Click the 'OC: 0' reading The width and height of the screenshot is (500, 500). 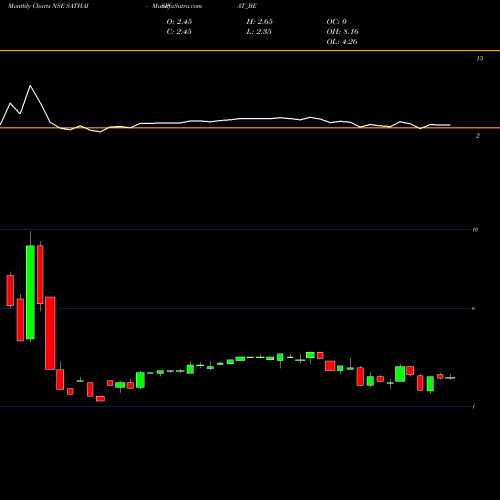pos(337,22)
